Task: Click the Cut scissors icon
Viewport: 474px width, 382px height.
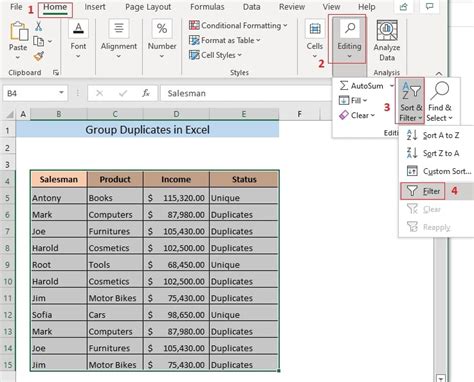Action: (38, 26)
